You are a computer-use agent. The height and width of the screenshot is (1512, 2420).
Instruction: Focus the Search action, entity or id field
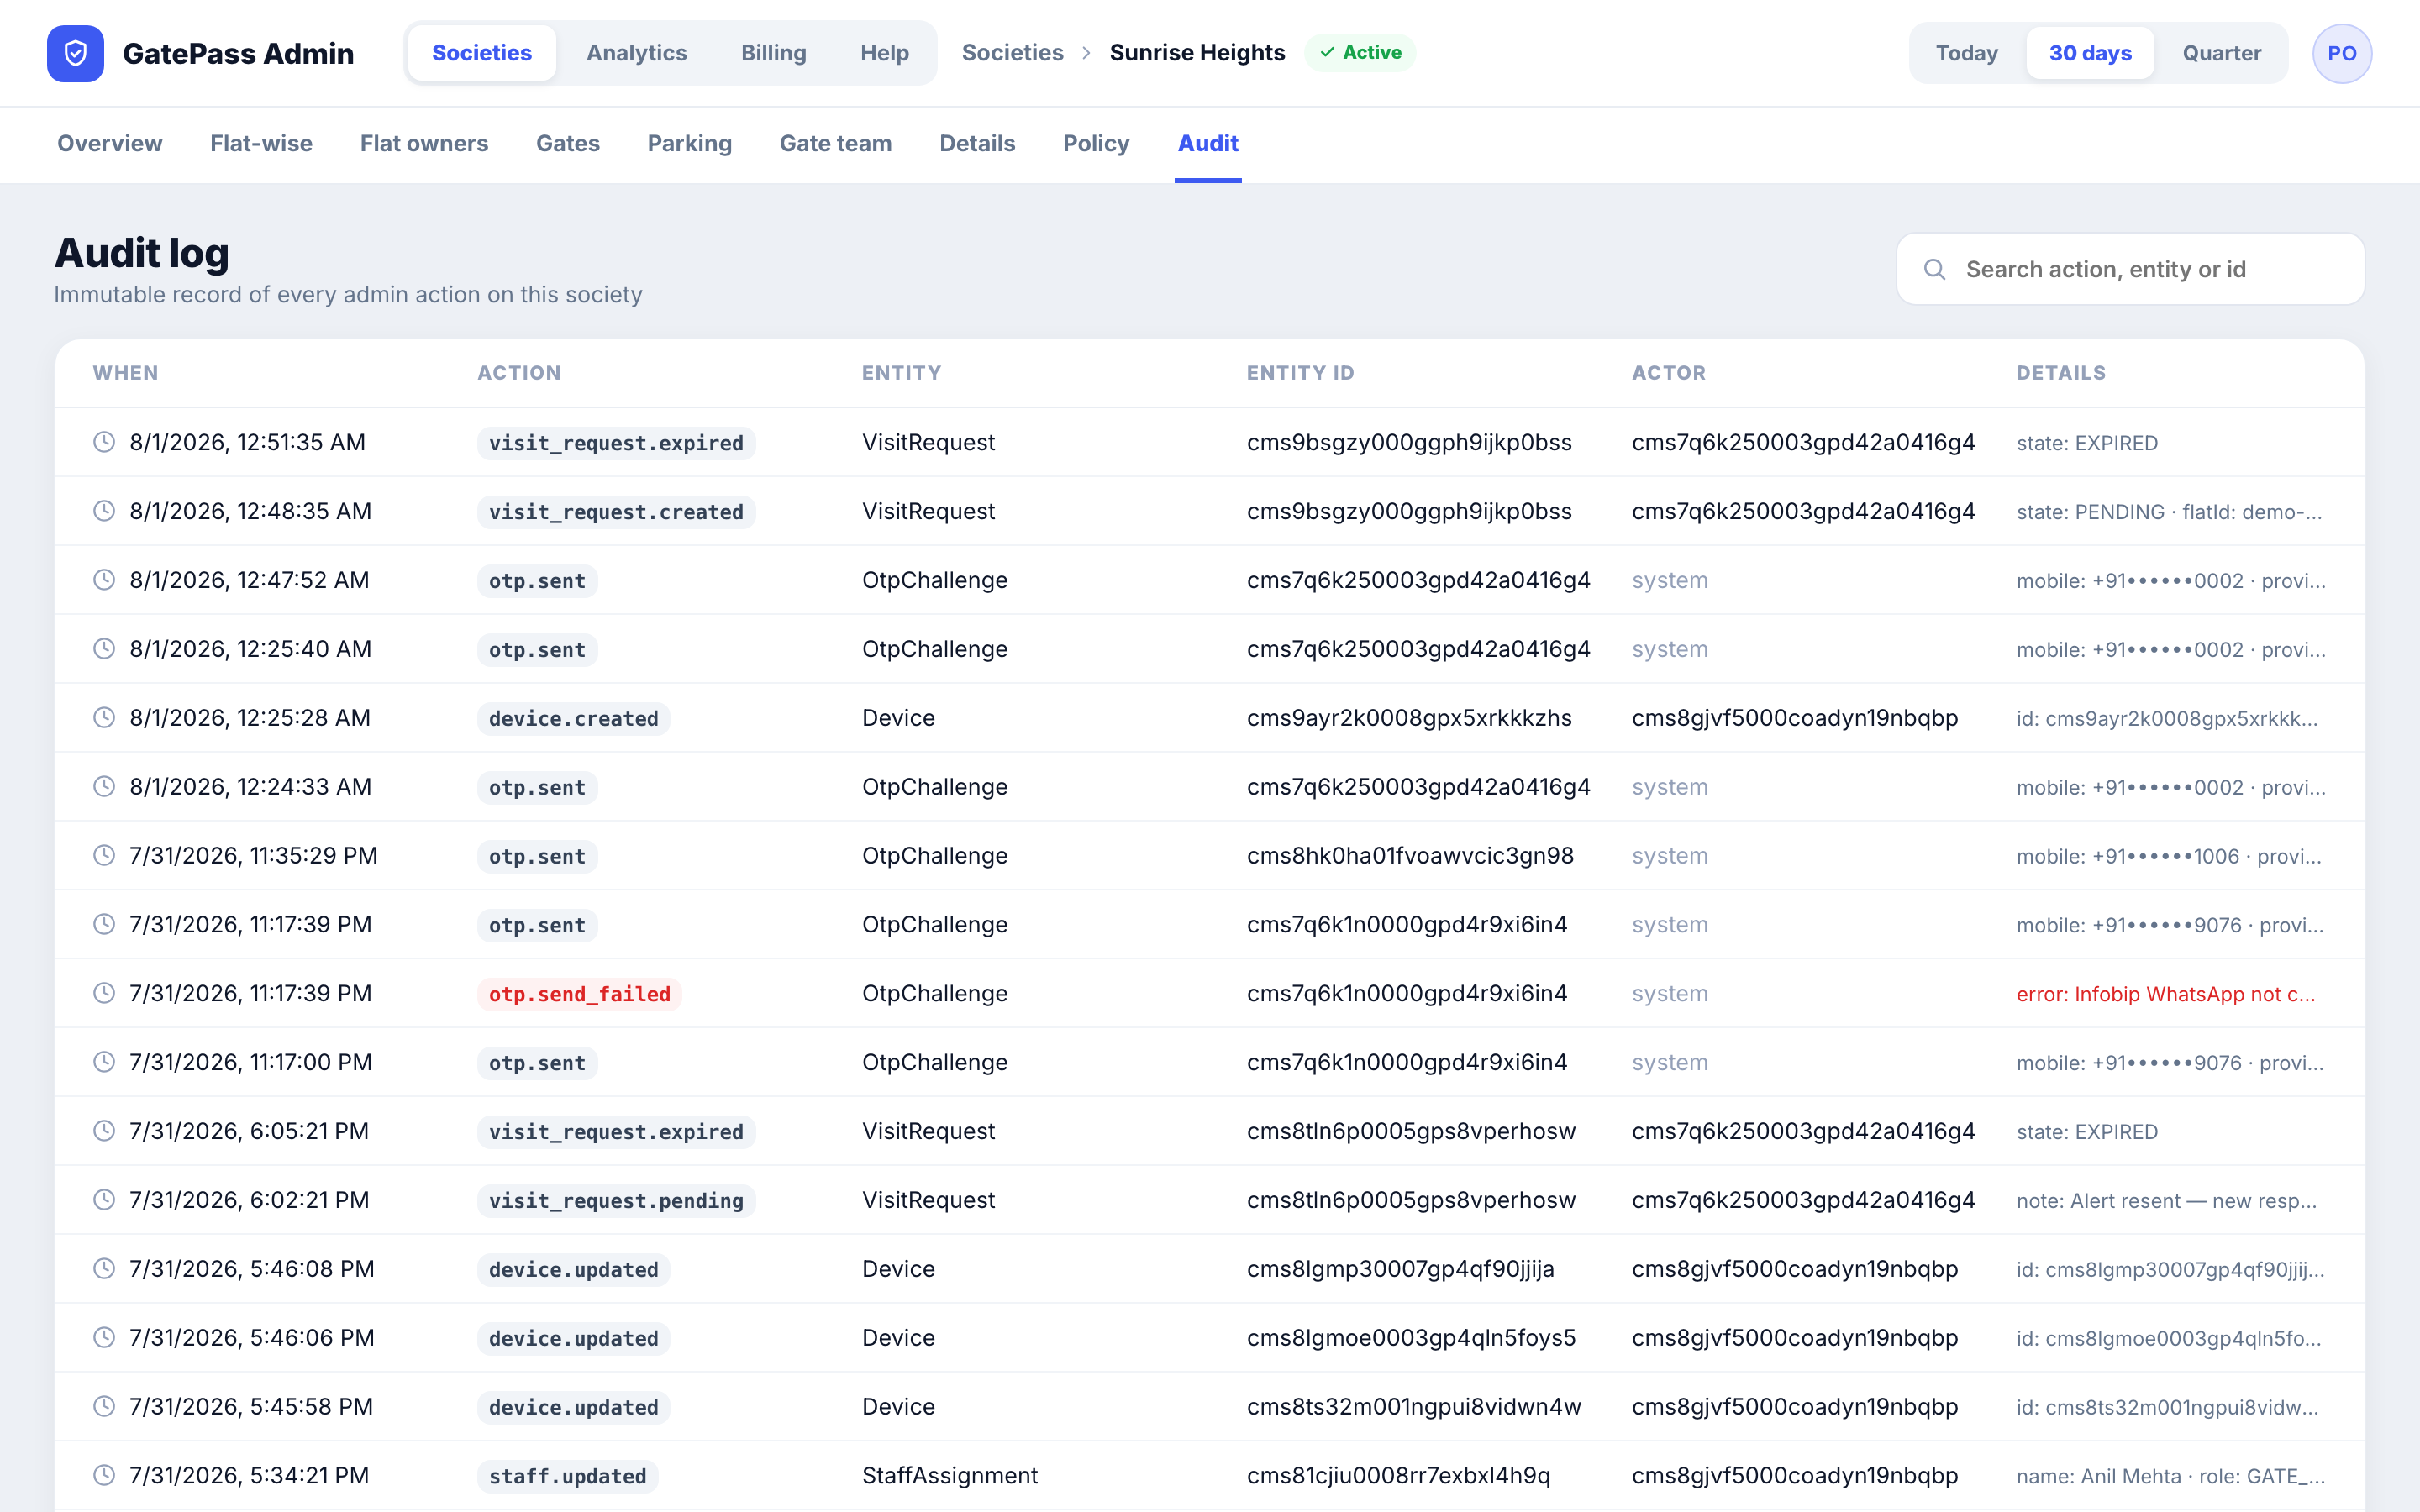tap(2130, 269)
